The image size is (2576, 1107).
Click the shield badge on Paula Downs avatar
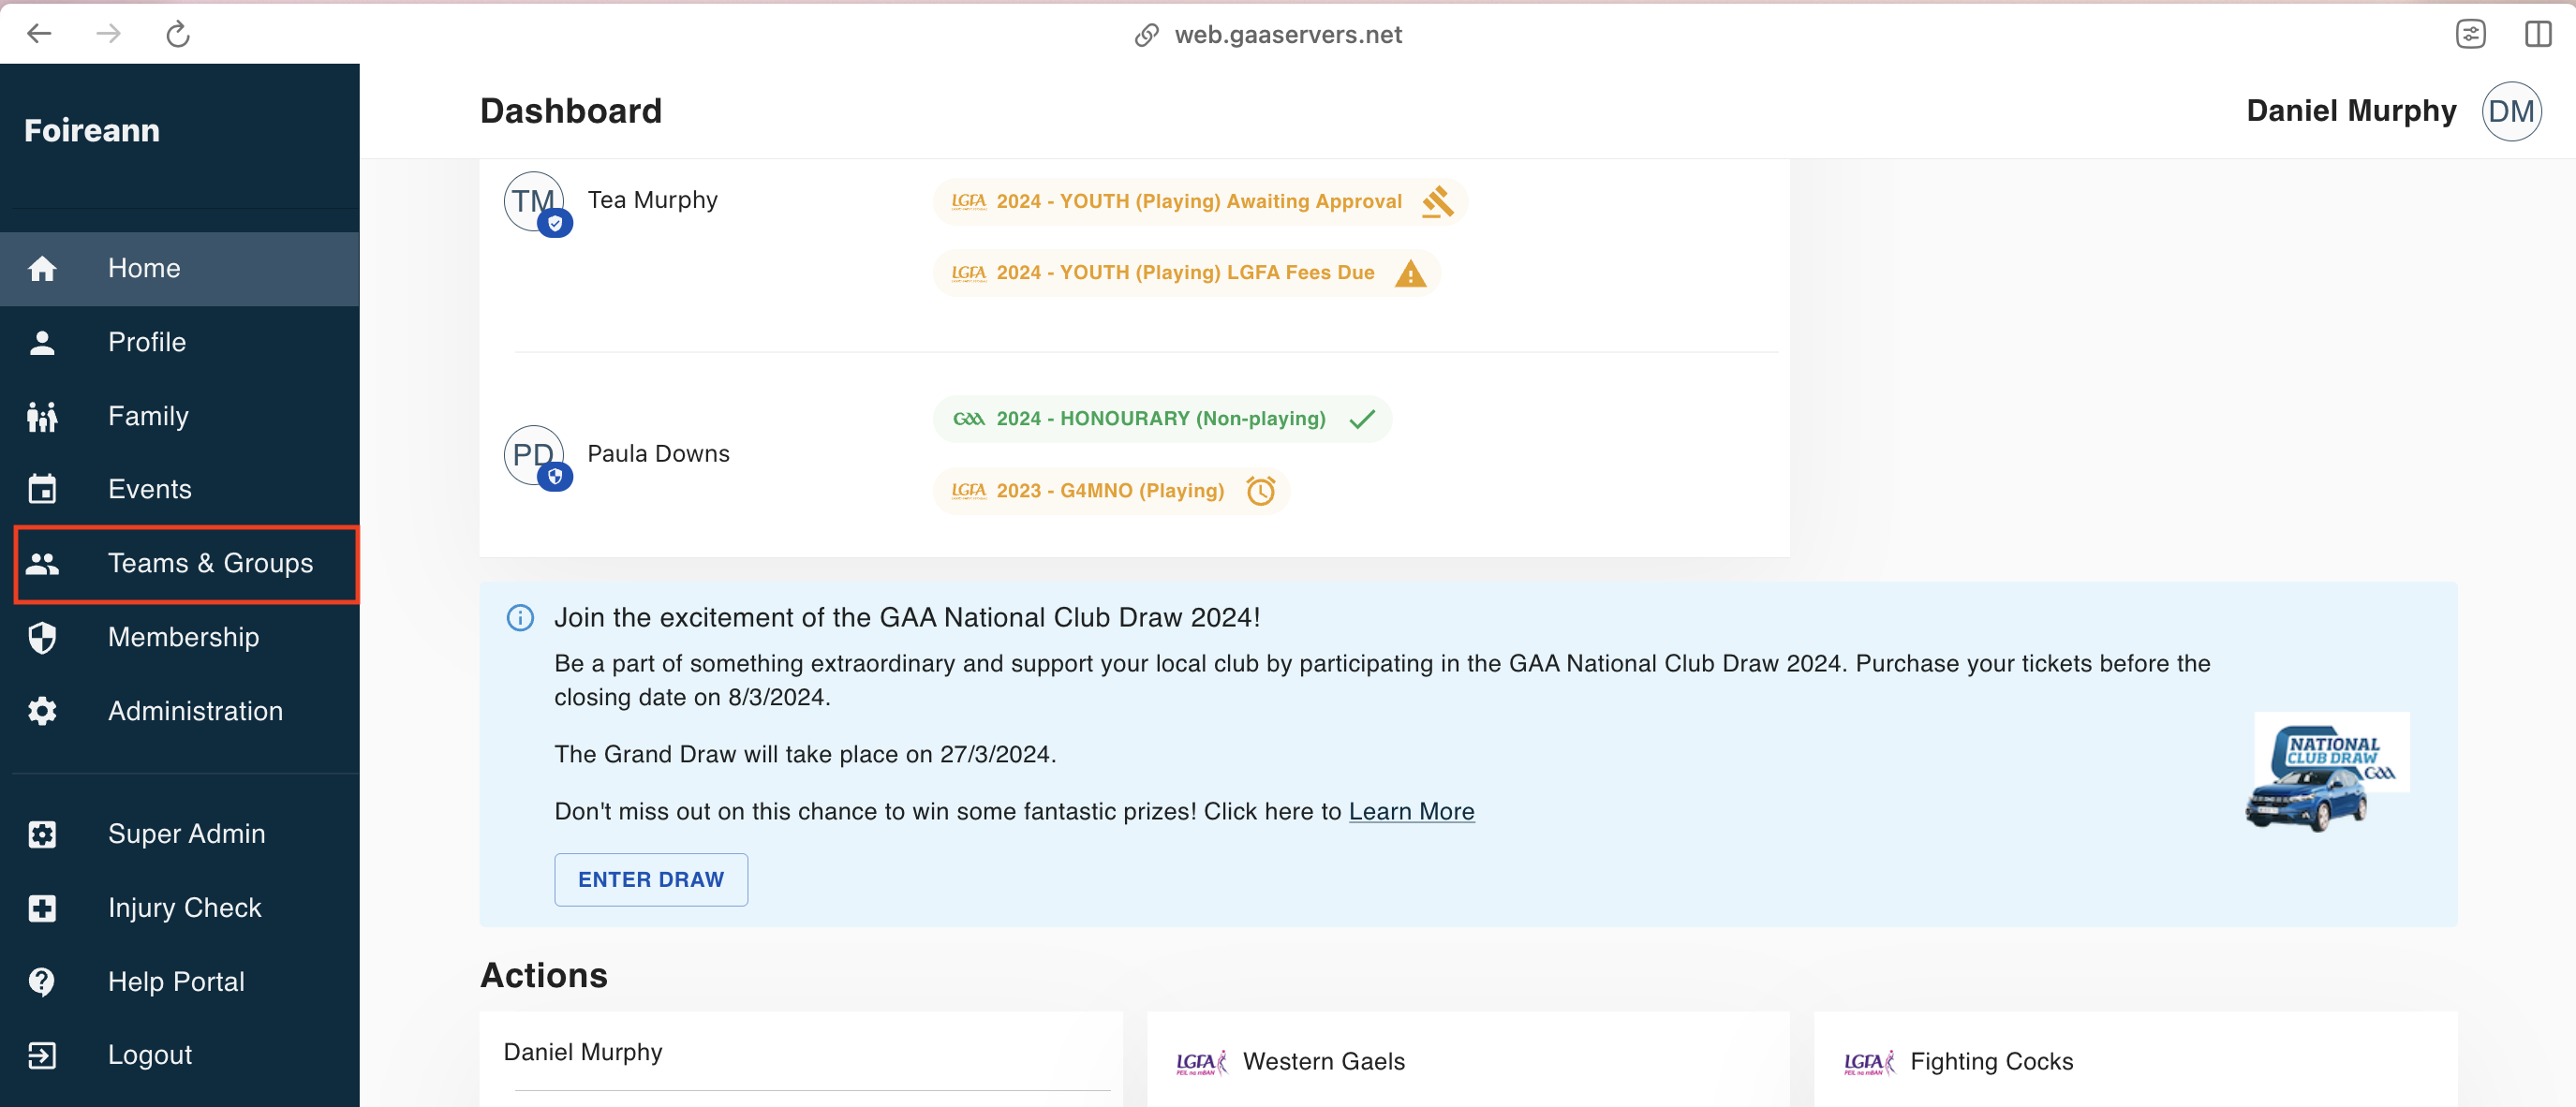pyautogui.click(x=555, y=477)
